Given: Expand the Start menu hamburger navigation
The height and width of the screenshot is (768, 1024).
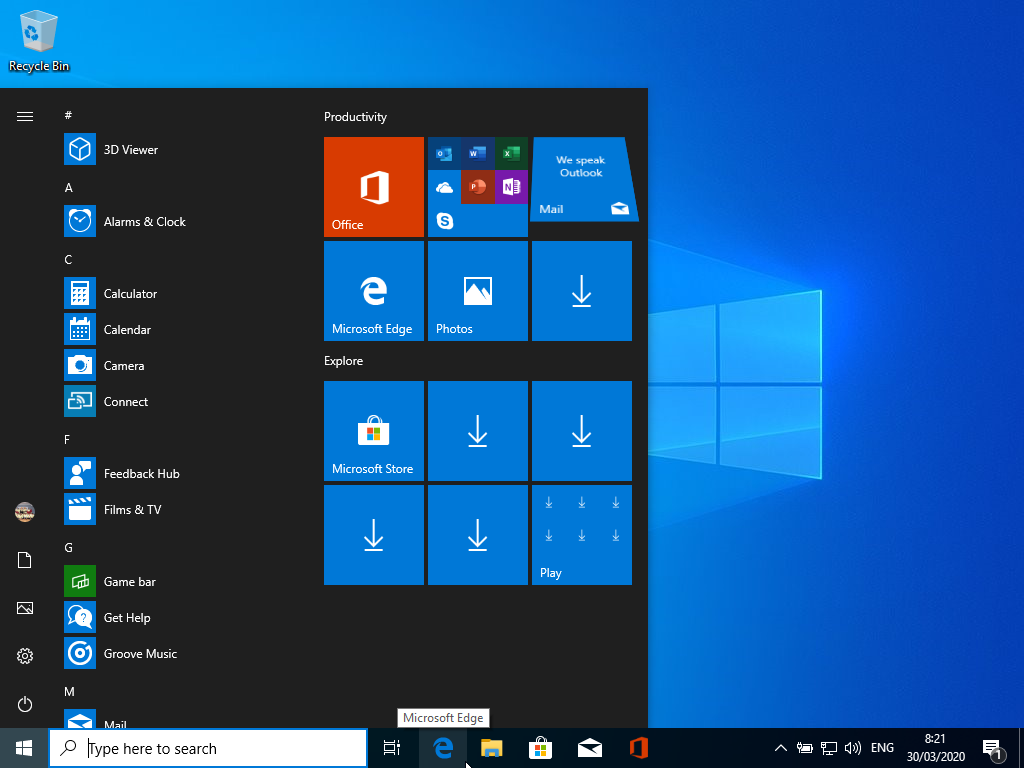Looking at the screenshot, I should click(25, 117).
